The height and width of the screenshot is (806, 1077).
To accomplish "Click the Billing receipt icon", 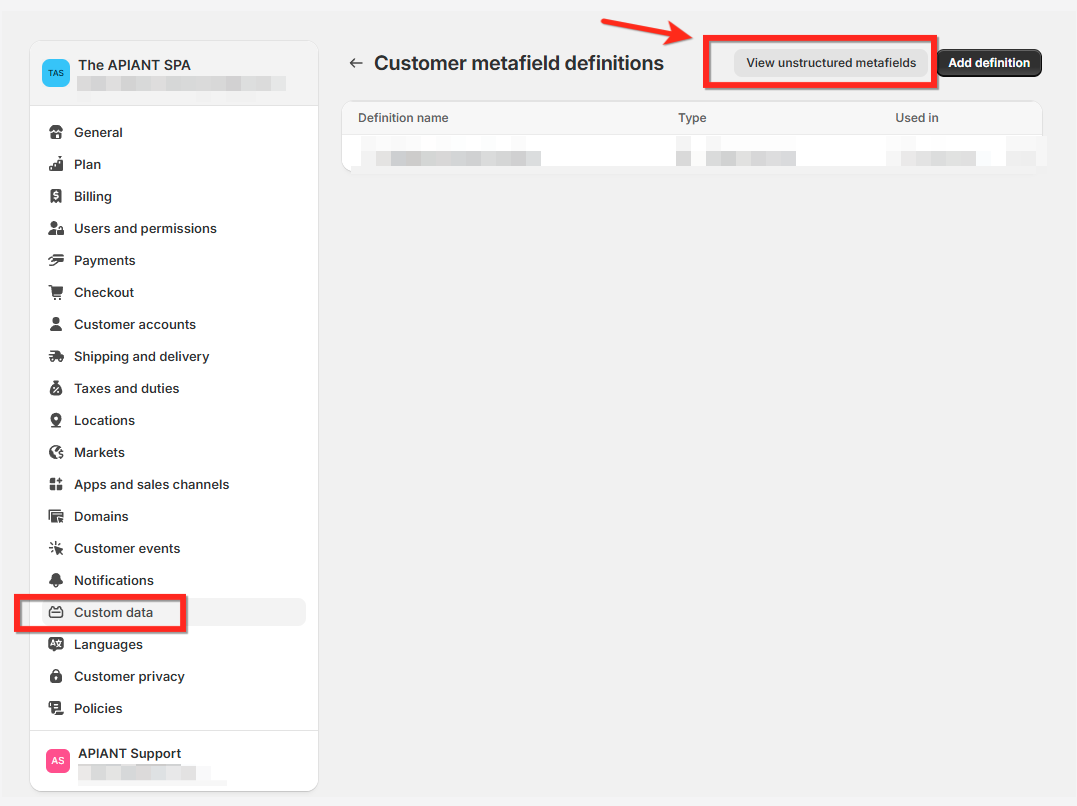I will coord(56,196).
